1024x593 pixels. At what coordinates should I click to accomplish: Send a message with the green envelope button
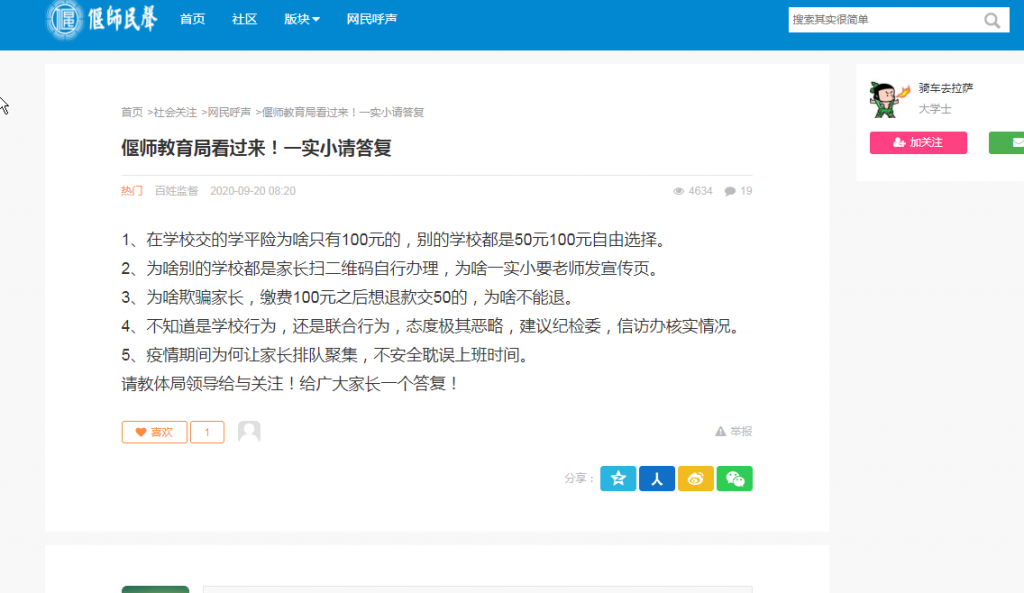click(1006, 142)
